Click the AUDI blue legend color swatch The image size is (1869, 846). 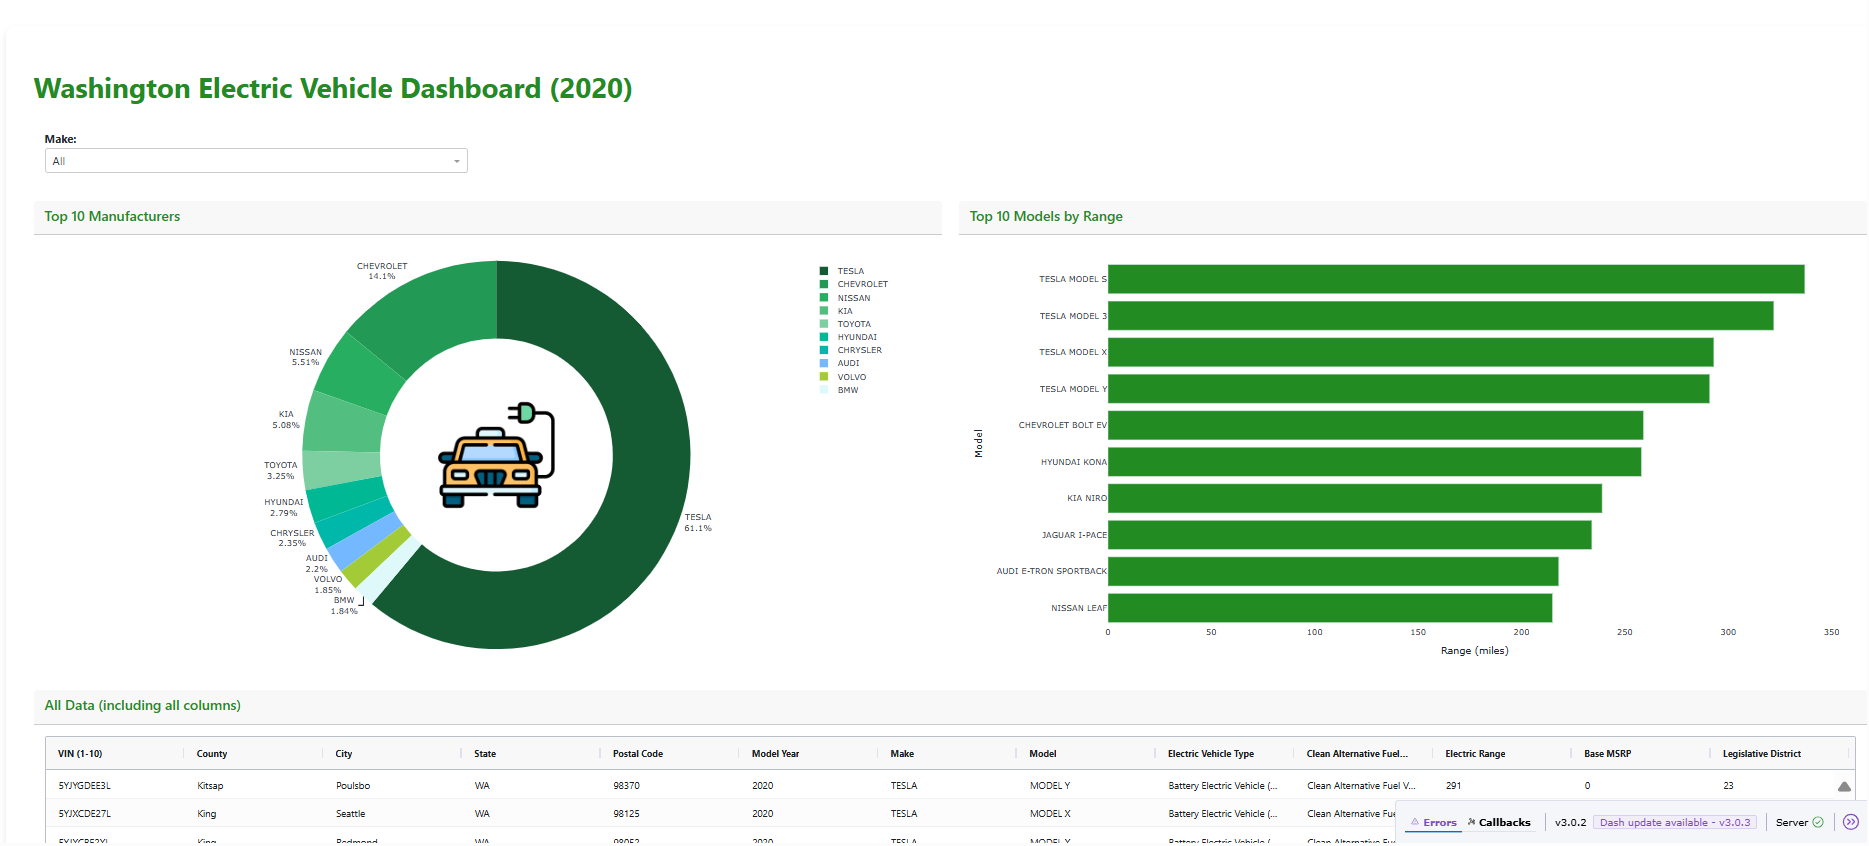(824, 363)
